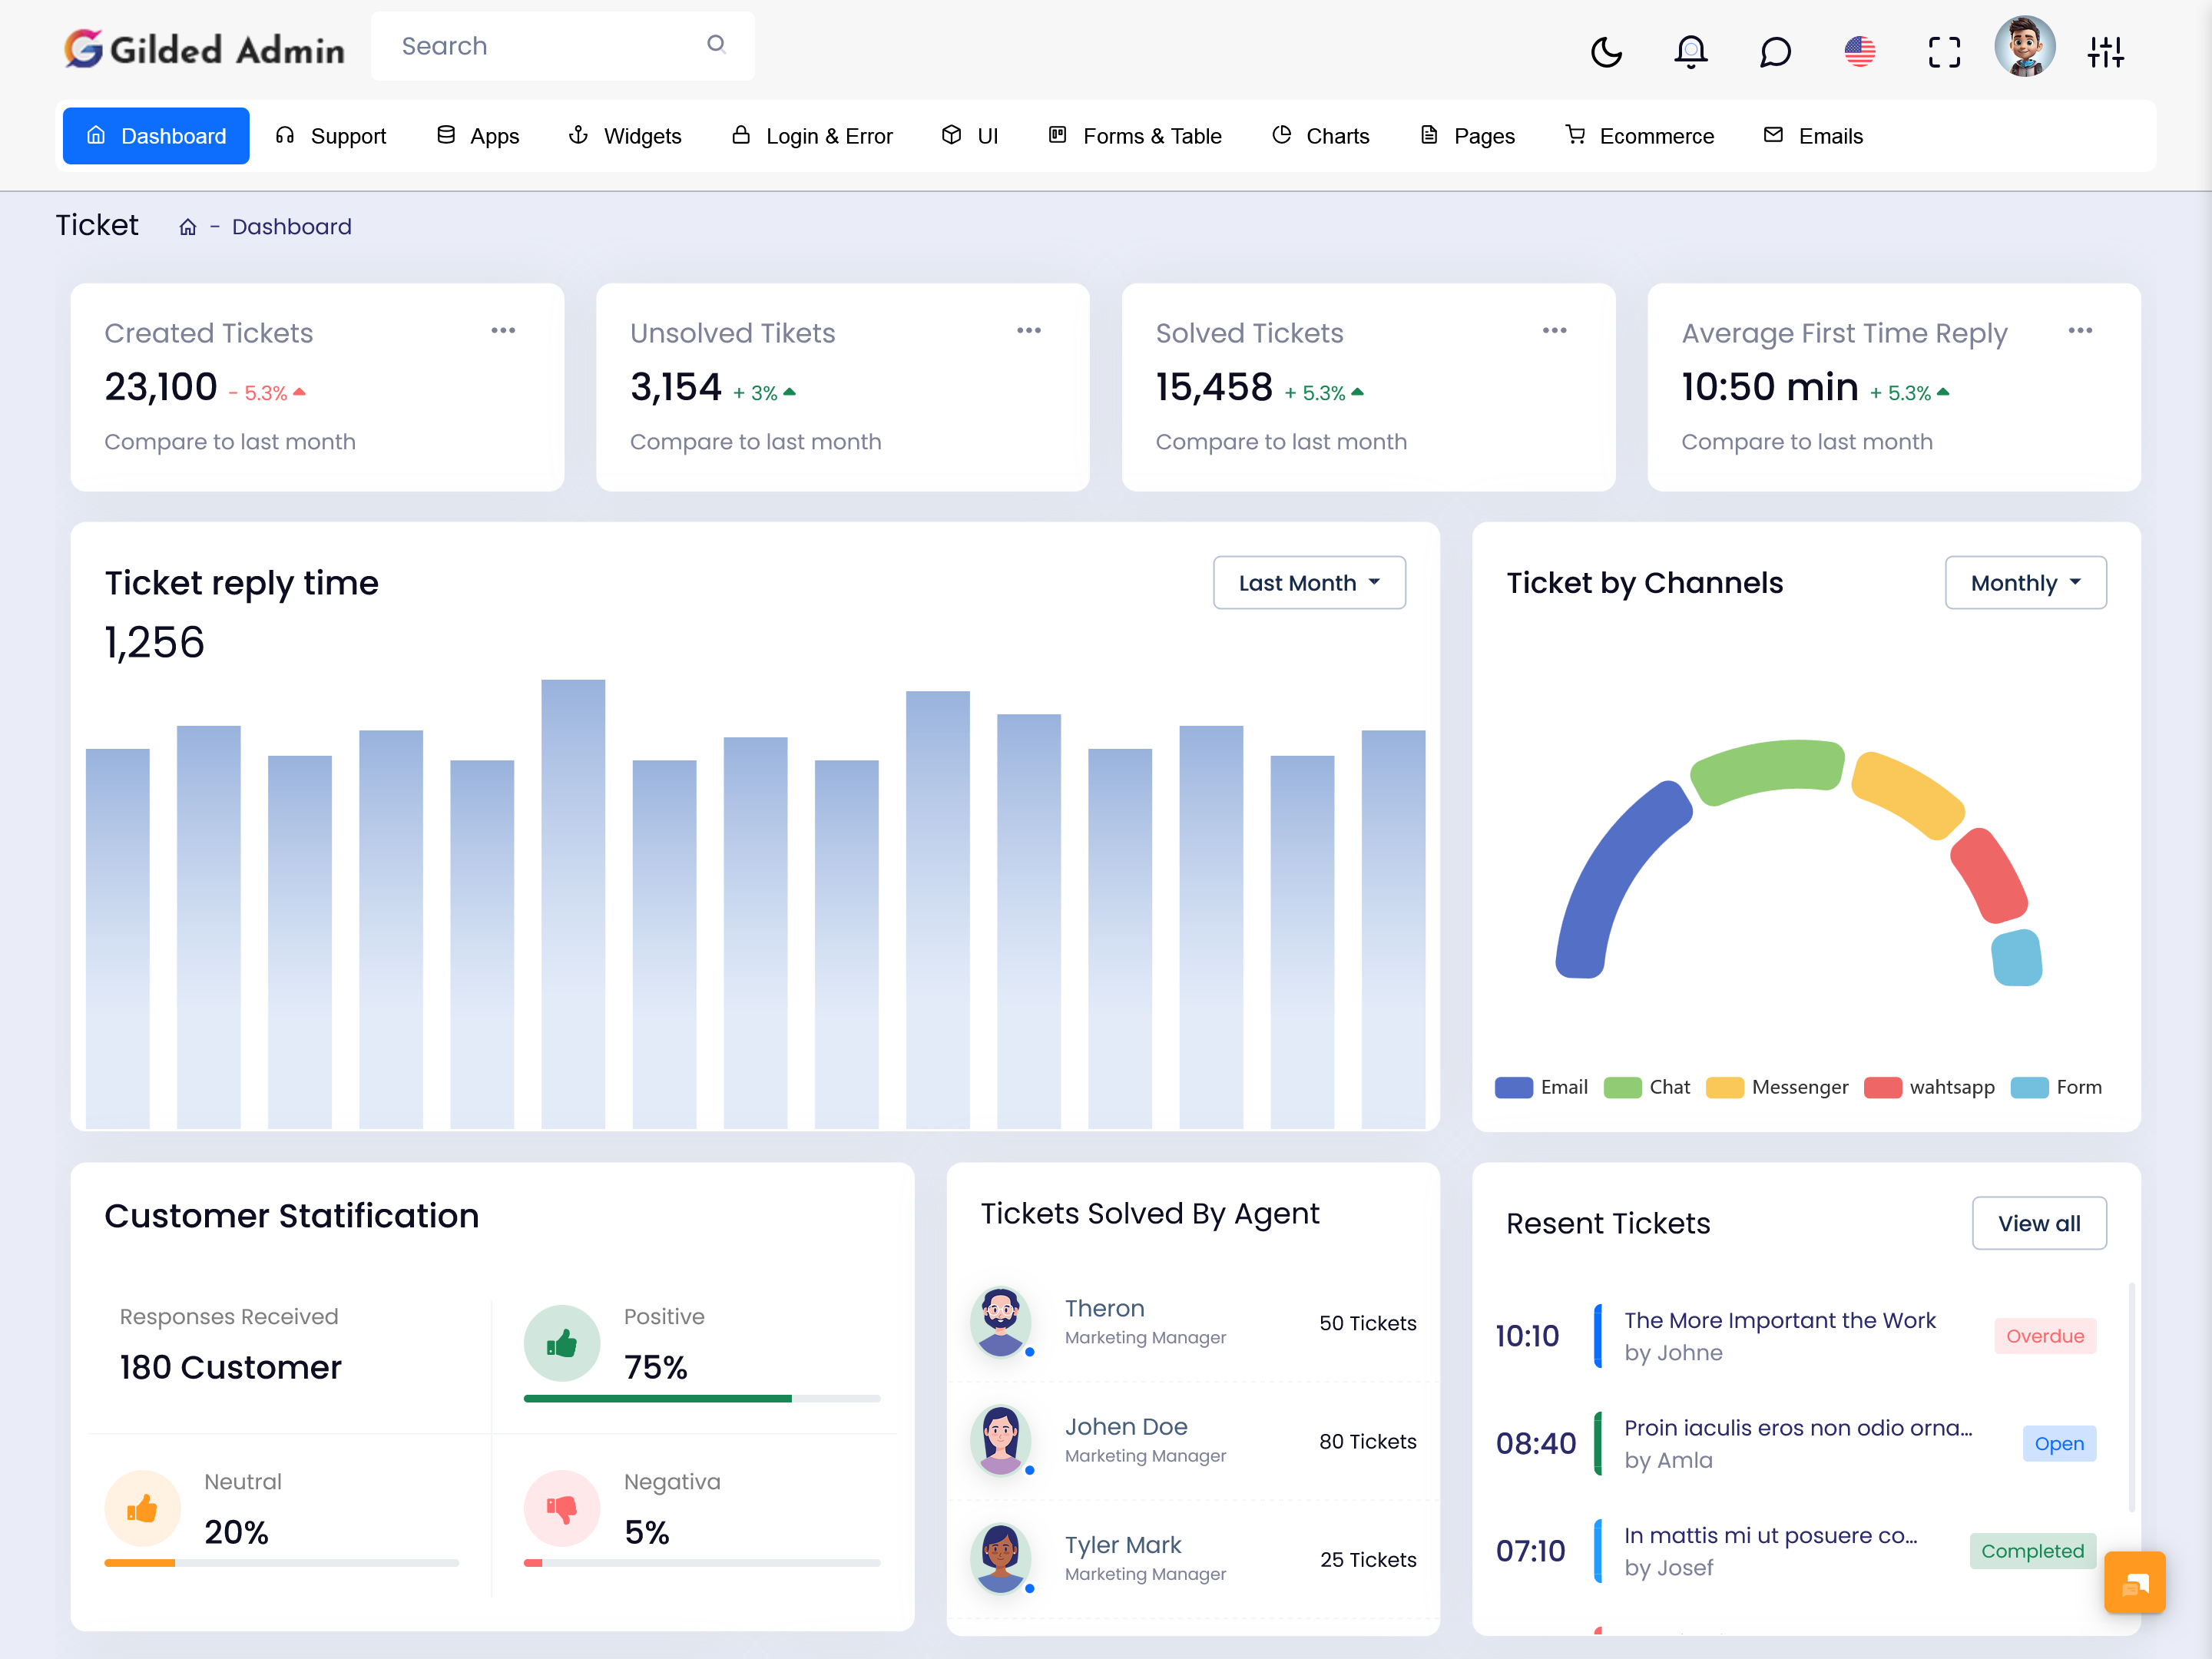
Task: Click the Neutral orange thumbs-up icon
Action: [x=142, y=1508]
